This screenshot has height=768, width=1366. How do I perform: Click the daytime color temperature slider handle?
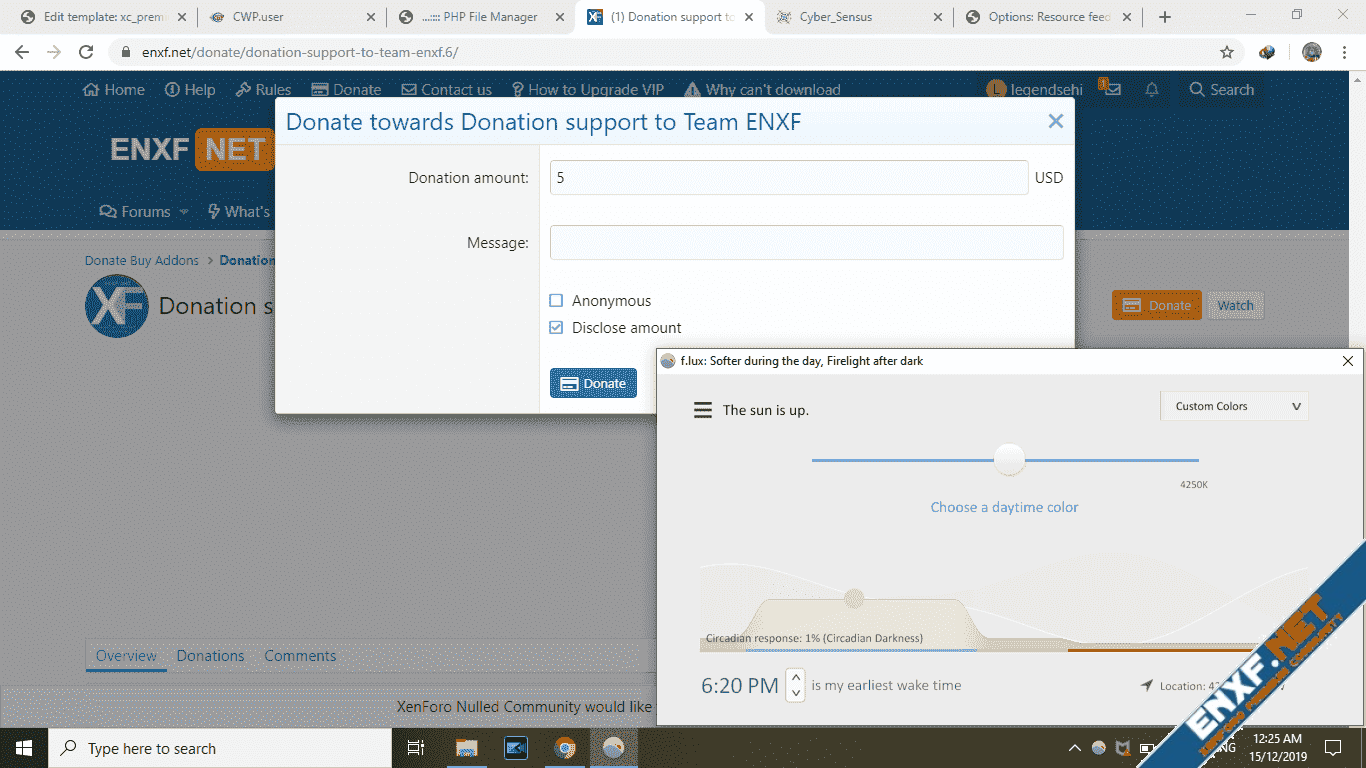(1009, 460)
